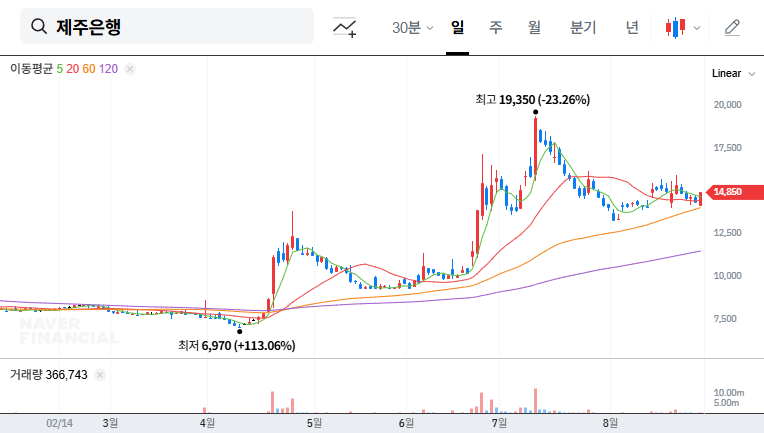
Task: Click the 최저 6,970 low marker
Action: coord(236,346)
